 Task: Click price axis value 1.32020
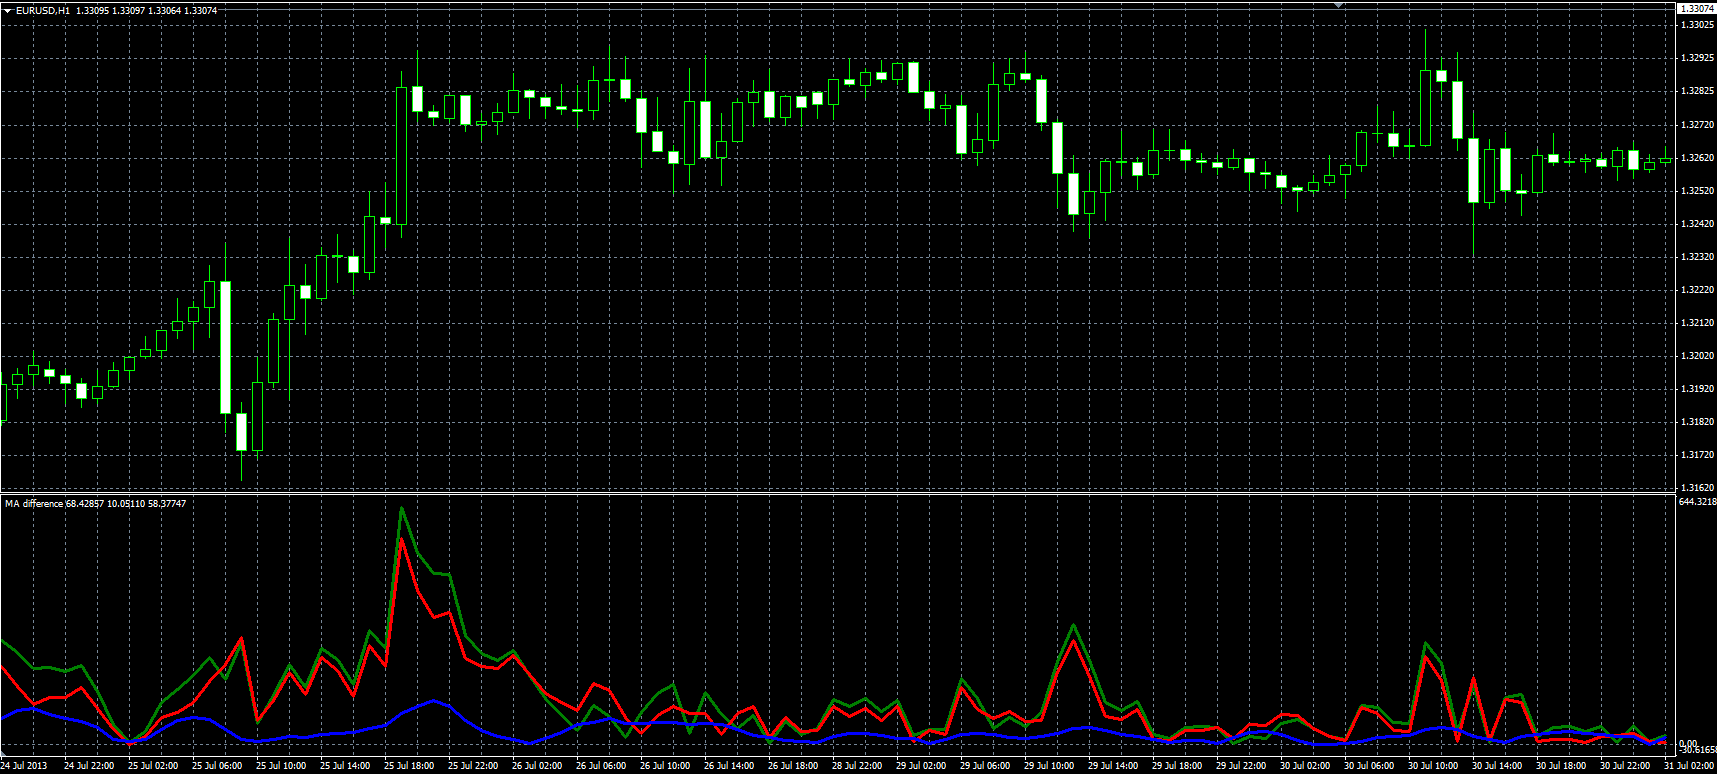1698,356
